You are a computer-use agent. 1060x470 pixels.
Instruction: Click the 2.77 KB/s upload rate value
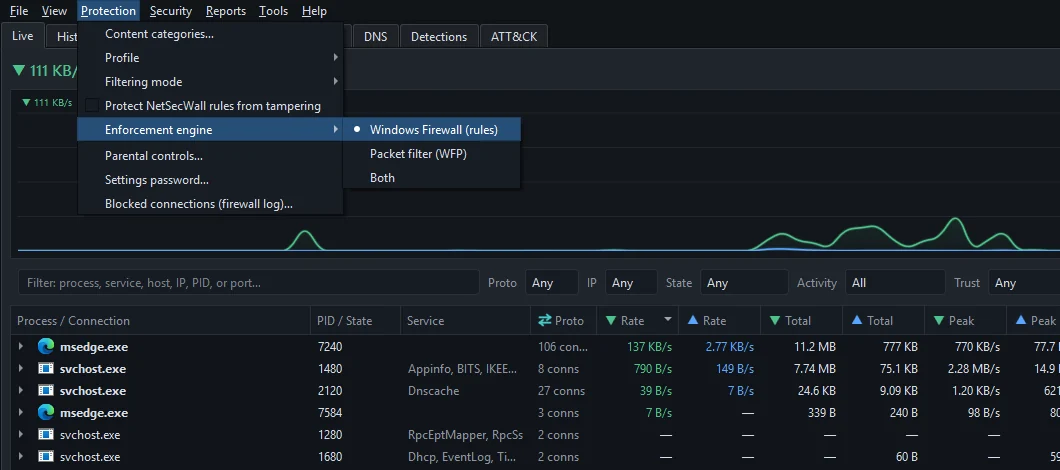click(729, 347)
